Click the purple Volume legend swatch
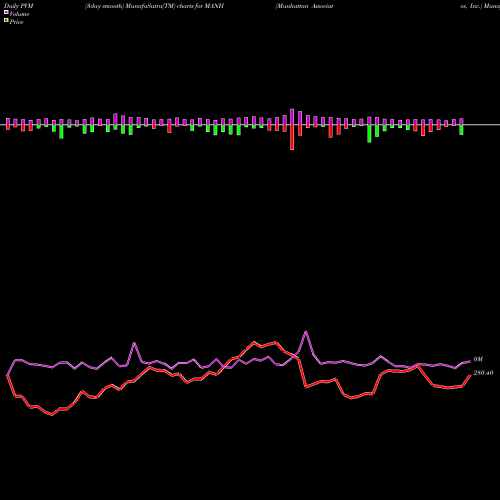This screenshot has width=500, height=500. [6, 12]
